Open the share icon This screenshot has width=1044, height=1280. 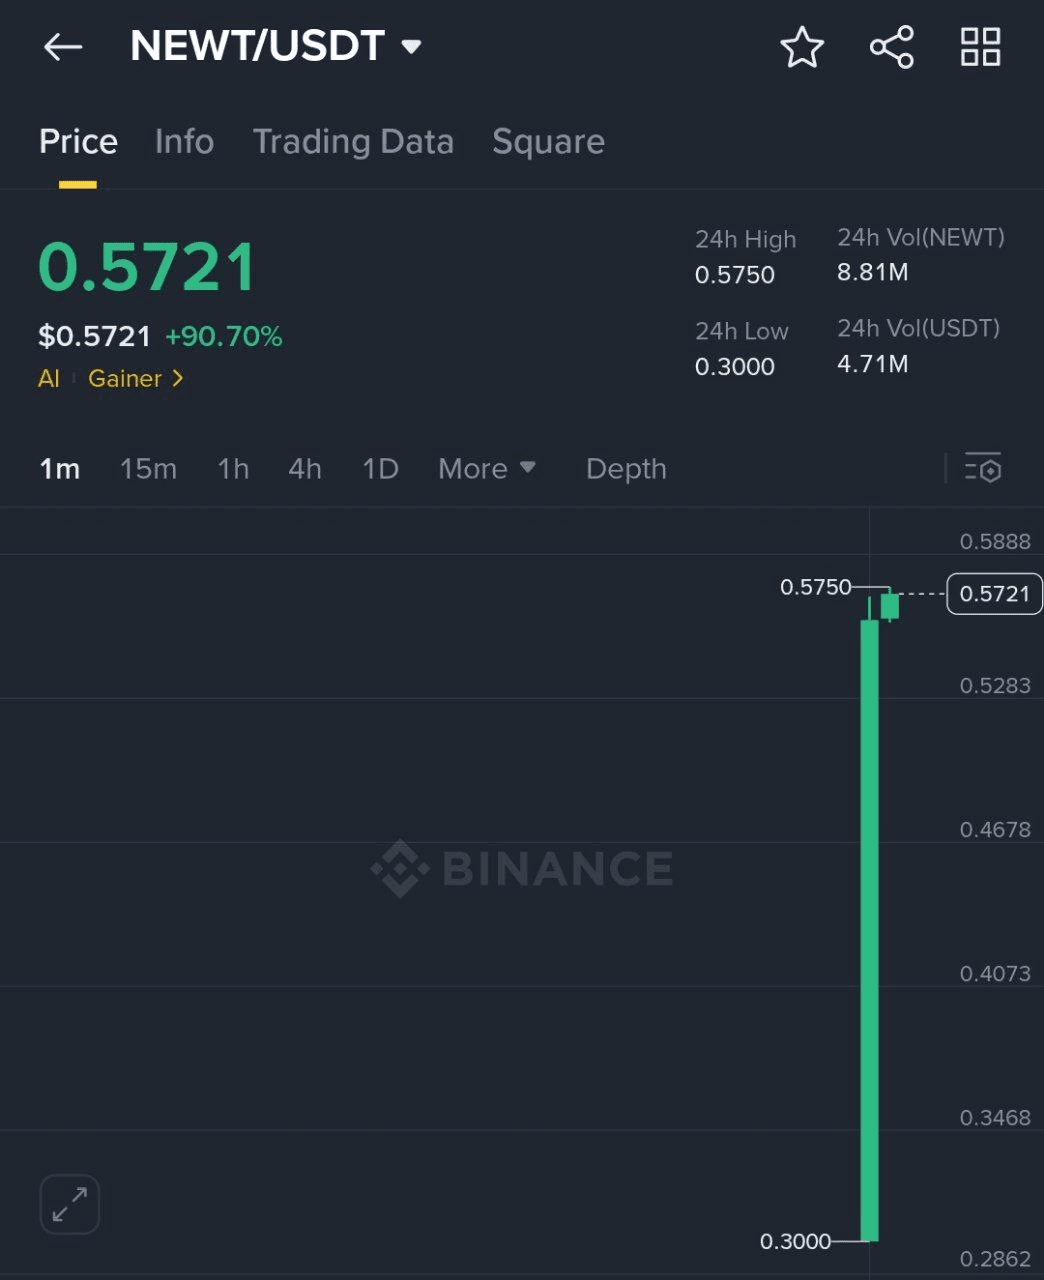(x=891, y=47)
